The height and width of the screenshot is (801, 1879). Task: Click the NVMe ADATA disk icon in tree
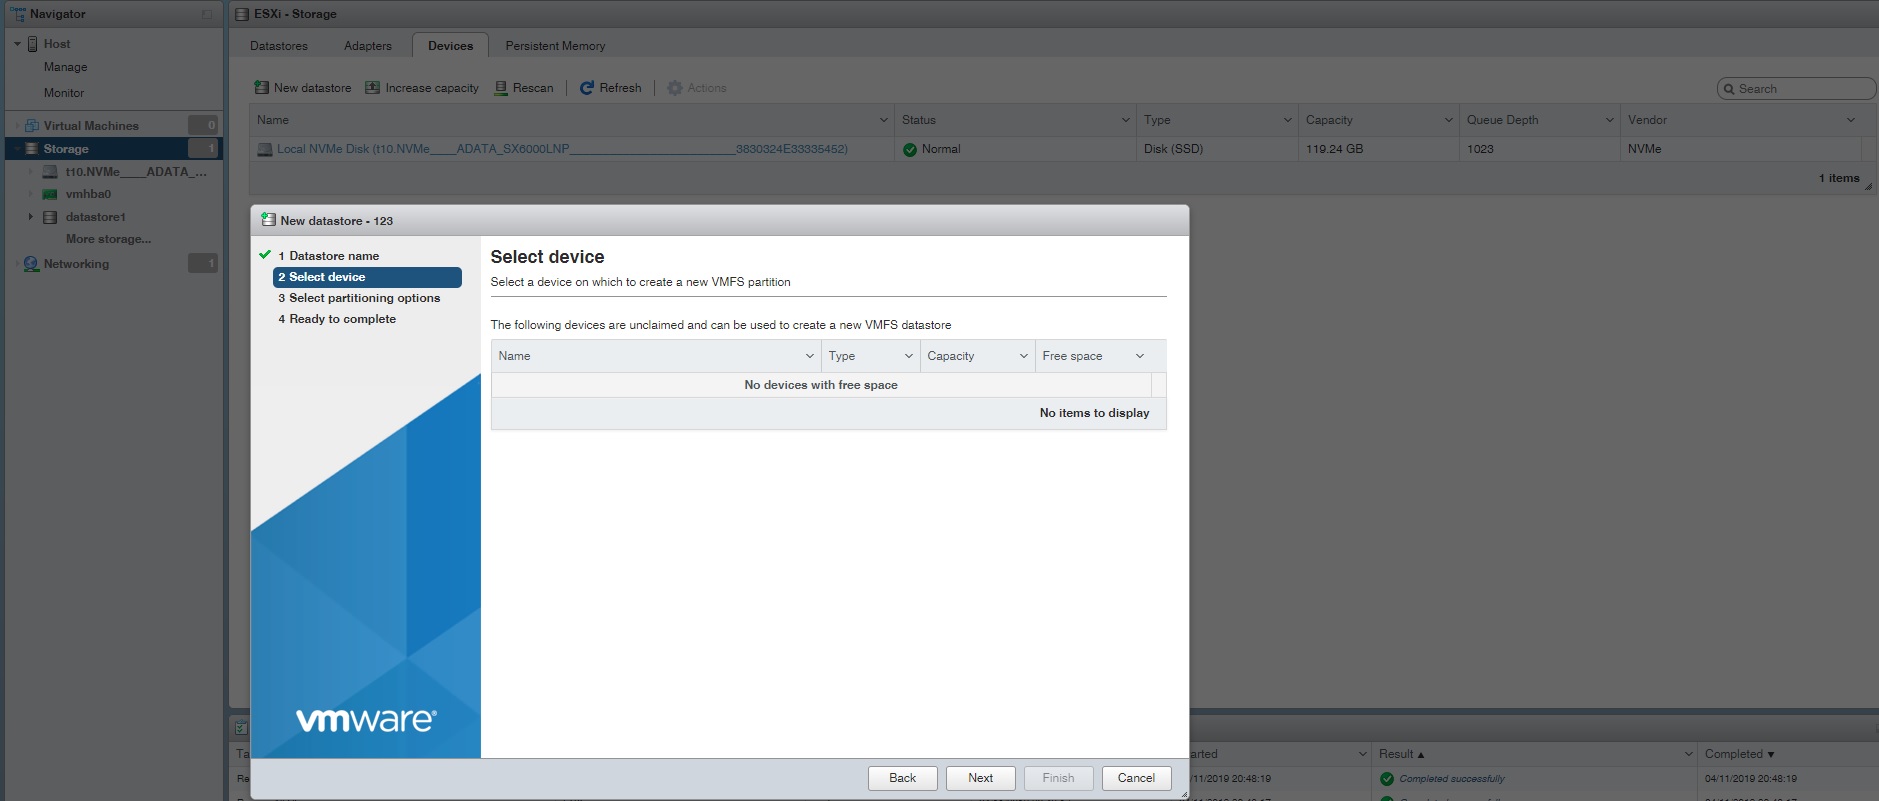point(50,172)
